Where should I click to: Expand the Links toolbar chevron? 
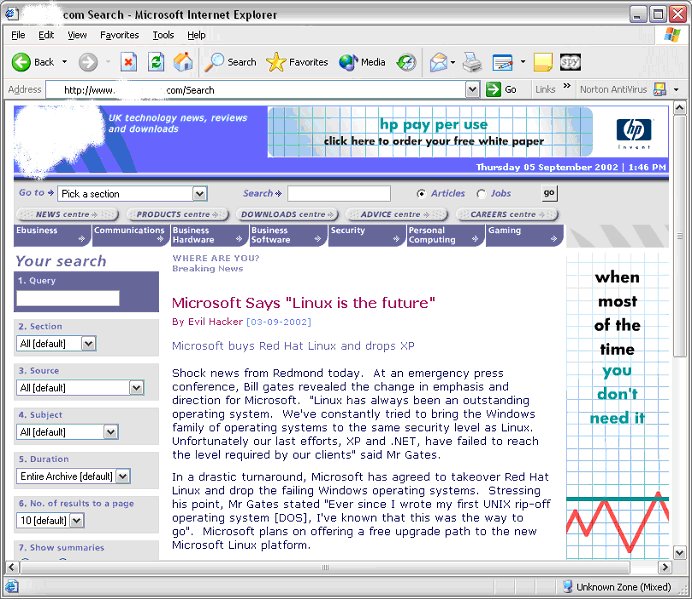point(567,86)
